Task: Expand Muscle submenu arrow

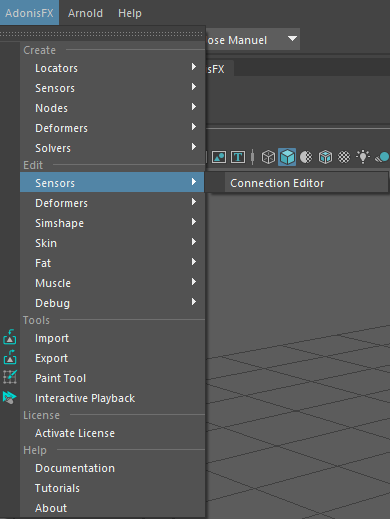Action: (194, 282)
